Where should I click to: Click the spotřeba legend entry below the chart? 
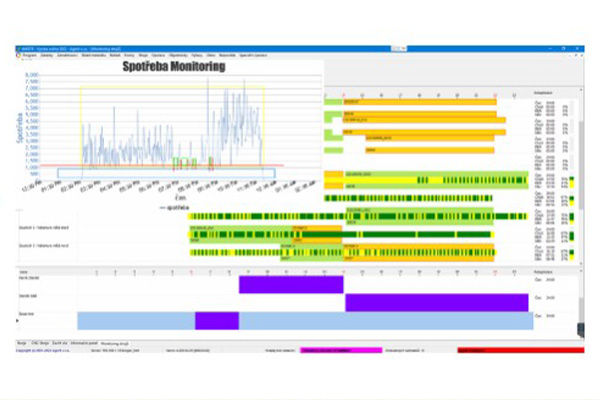coord(175,206)
